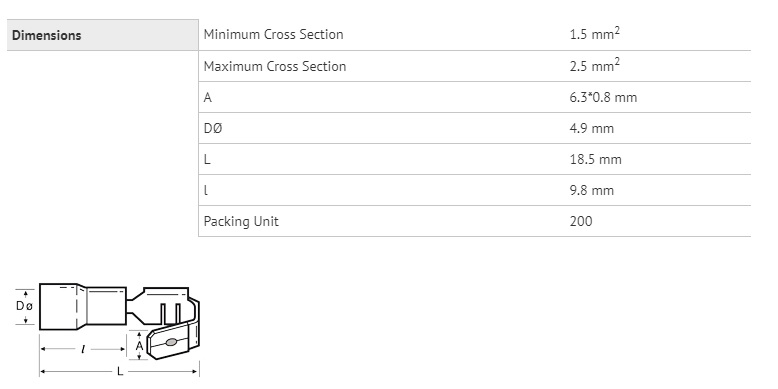This screenshot has width=778, height=389.
Task: Click the DØ row label
Action: click(213, 129)
